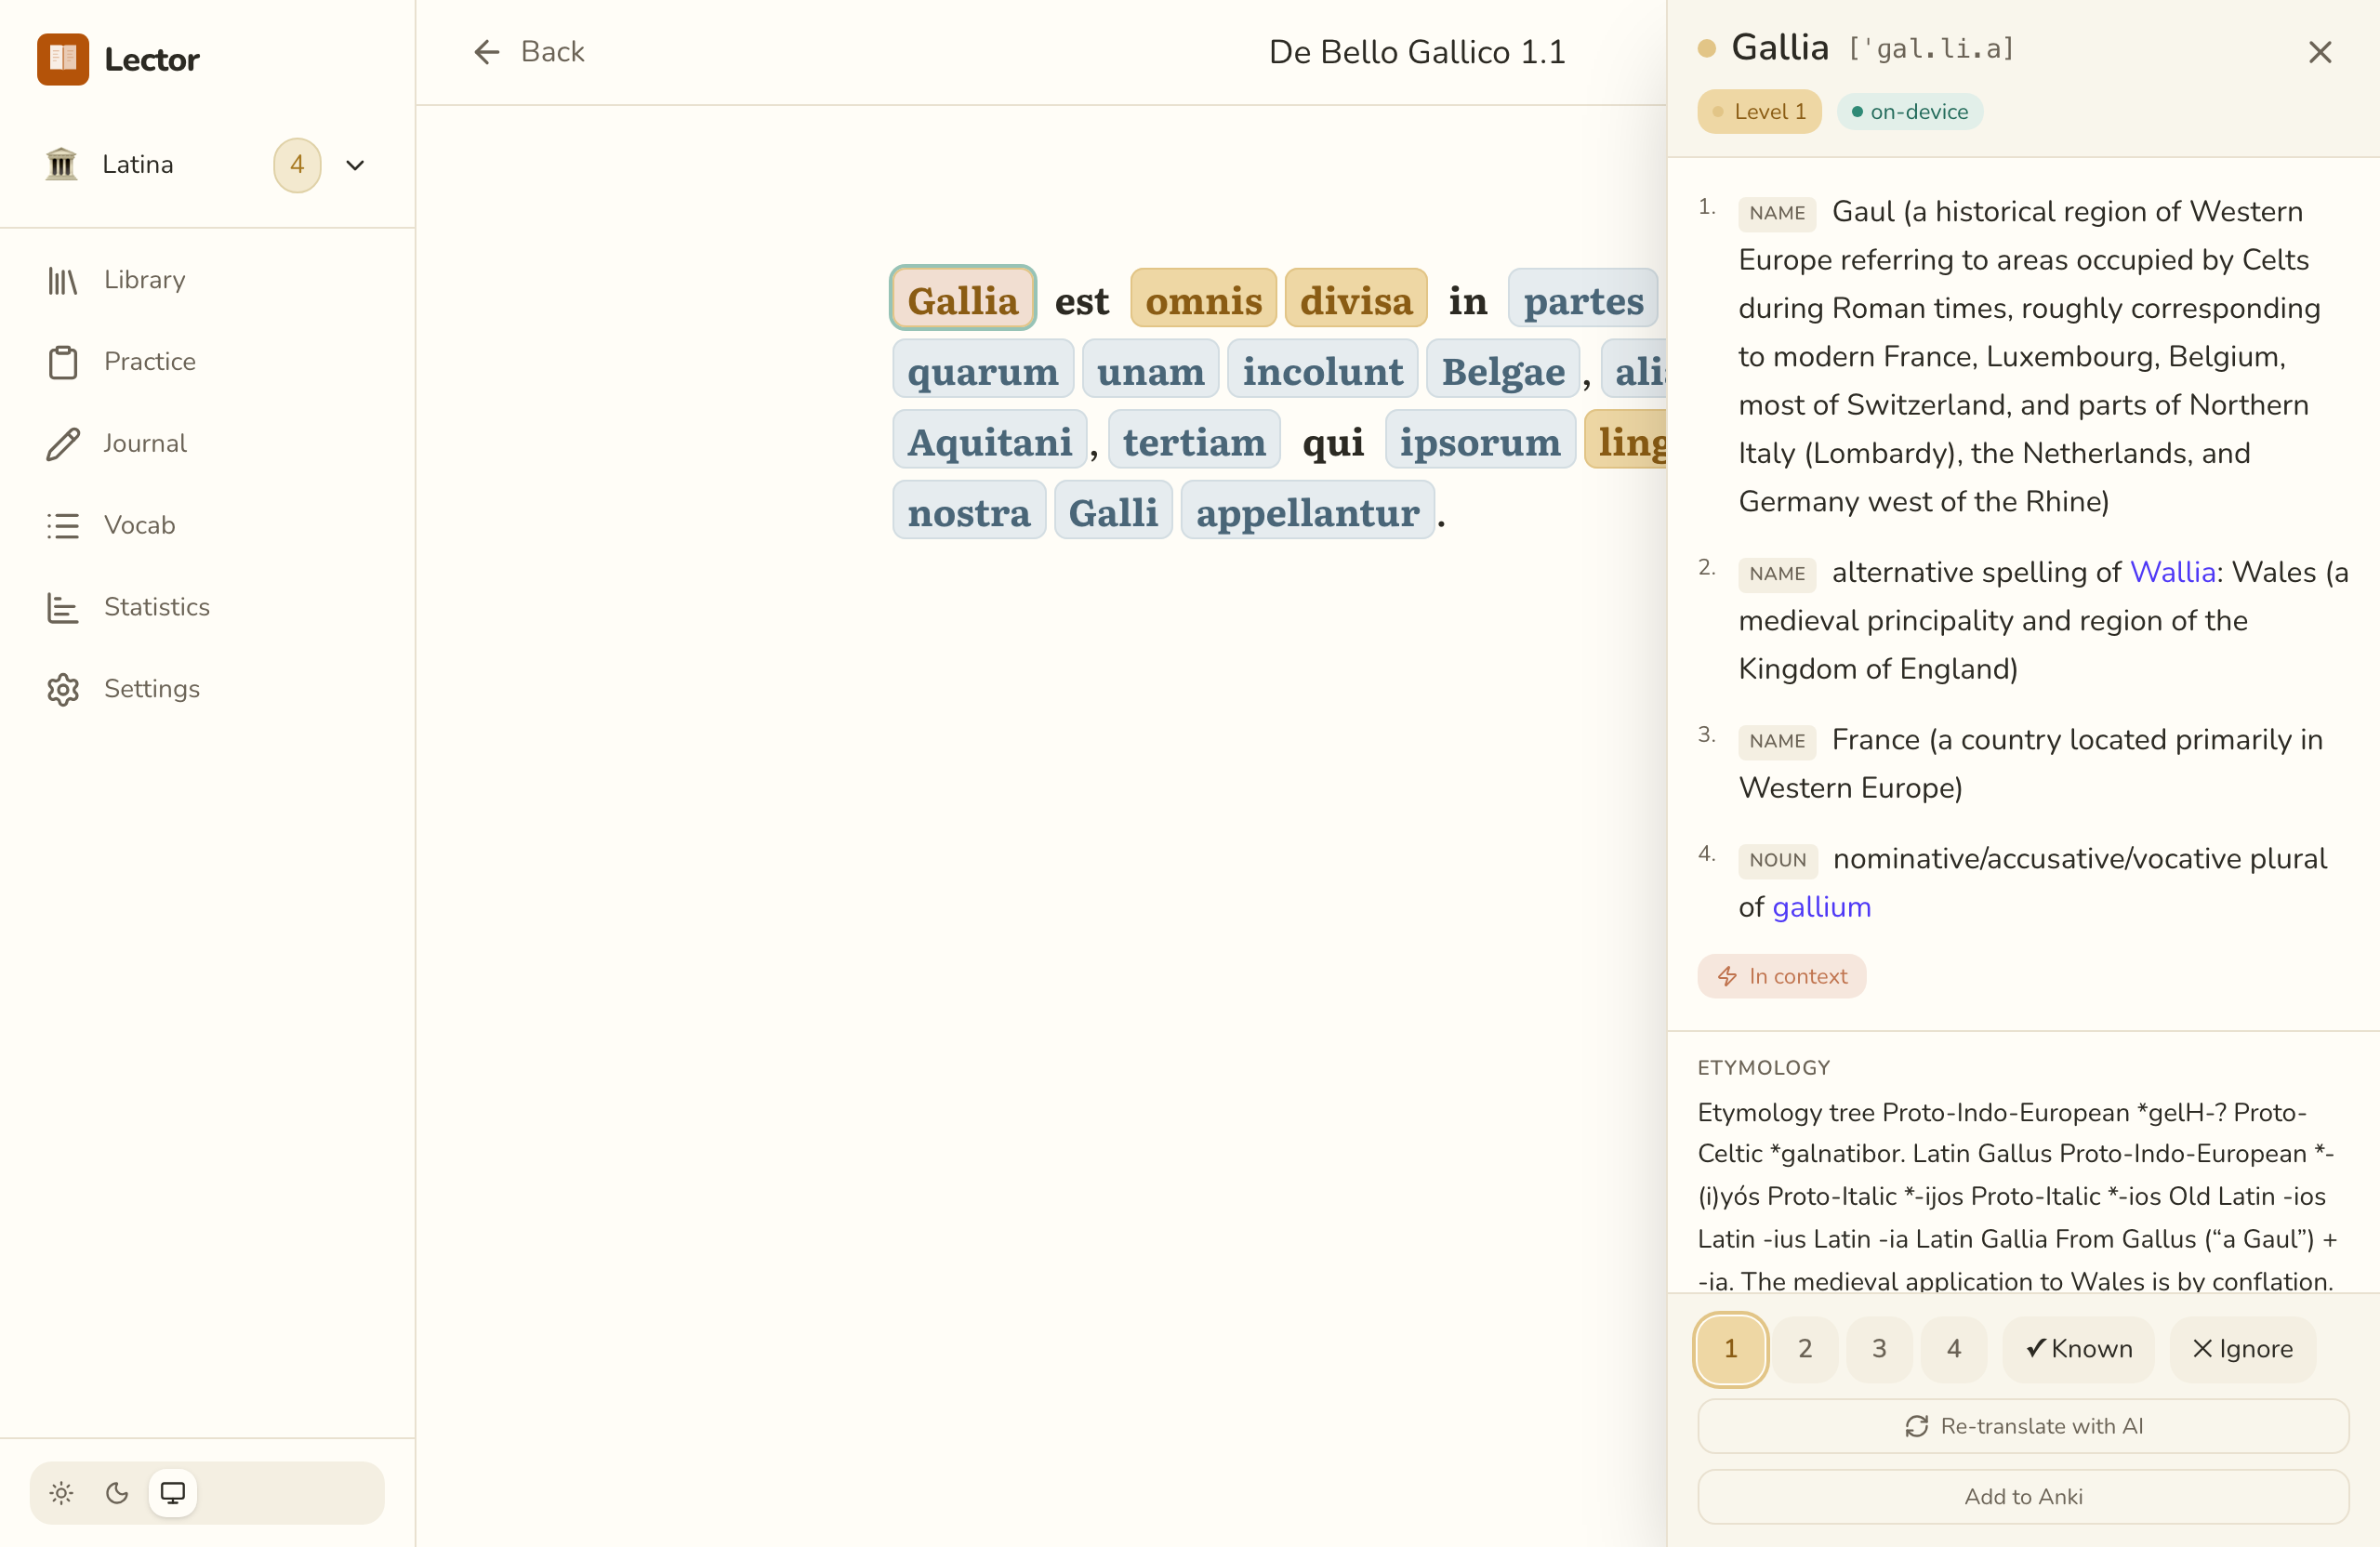Click the Journal pencil icon
2380x1547 pixels.
[63, 444]
